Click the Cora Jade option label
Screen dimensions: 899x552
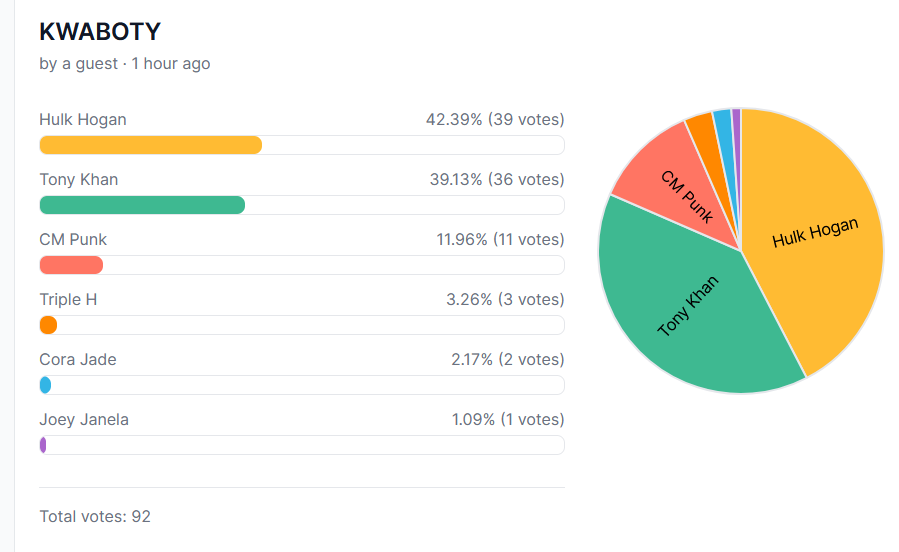[x=78, y=360]
